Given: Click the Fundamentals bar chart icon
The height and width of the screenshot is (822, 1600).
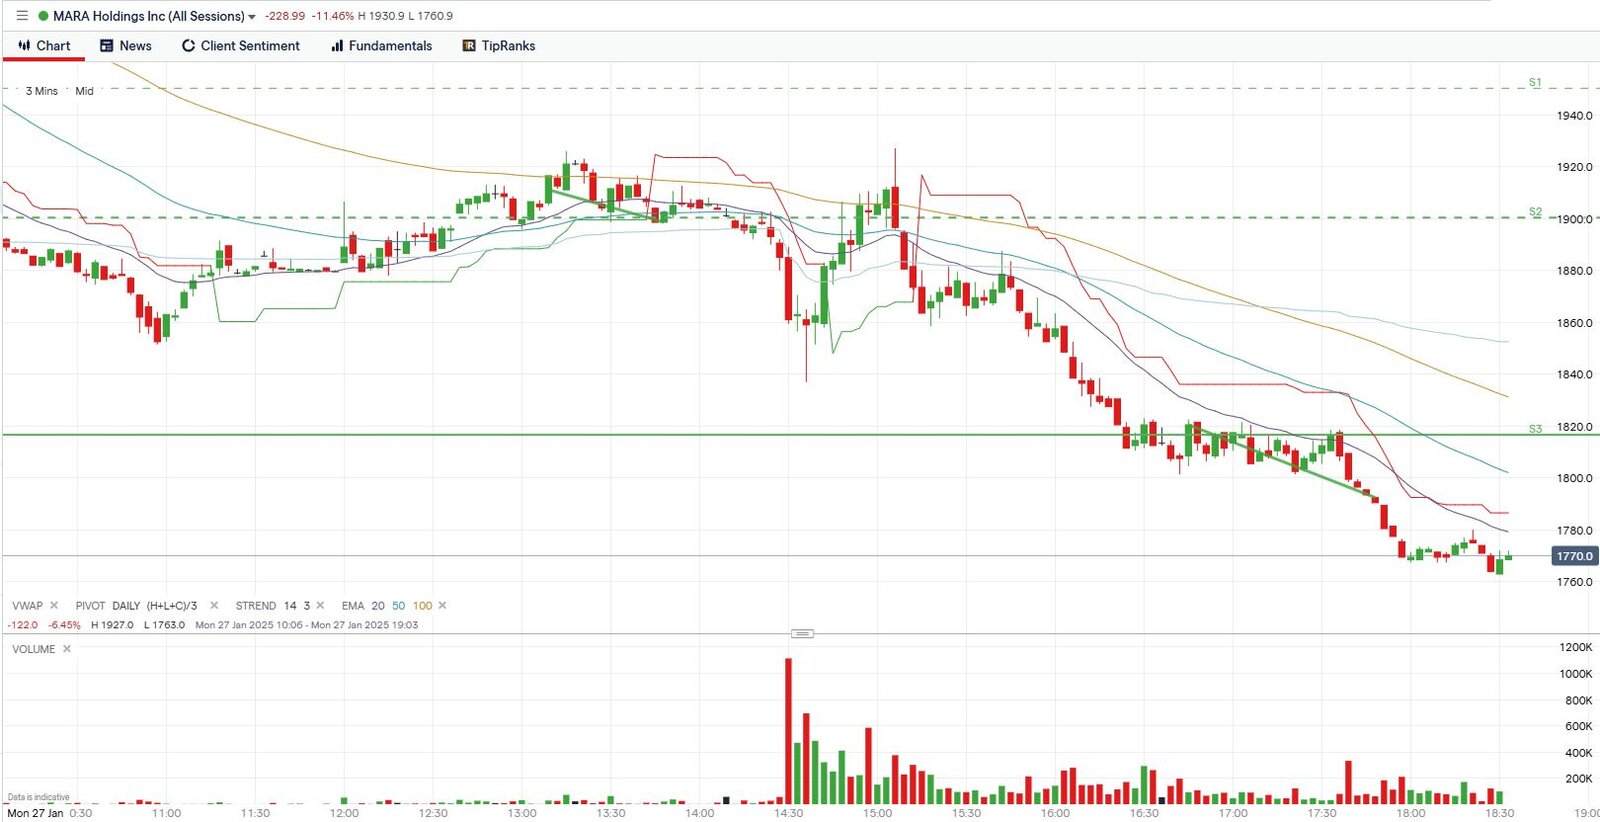Looking at the screenshot, I should pos(337,46).
